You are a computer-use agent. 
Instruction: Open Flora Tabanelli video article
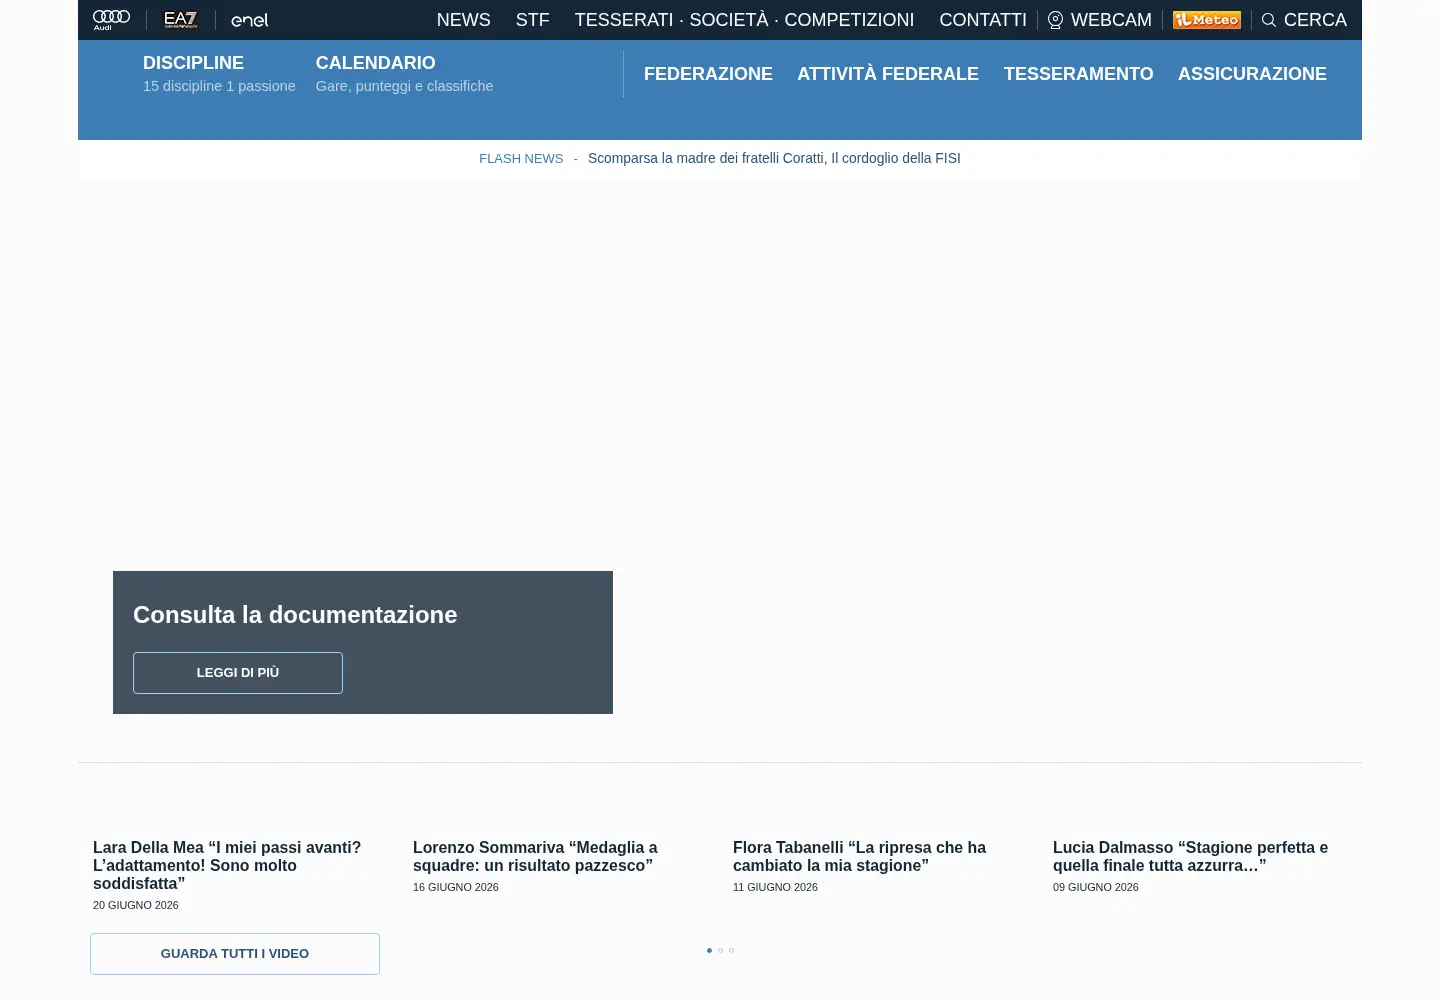[859, 856]
